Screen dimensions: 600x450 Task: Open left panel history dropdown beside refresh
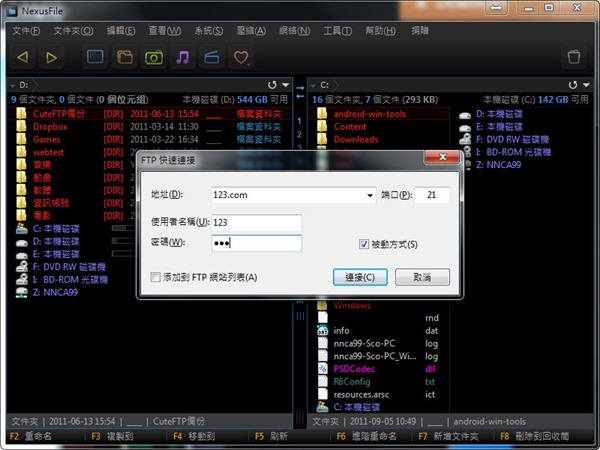285,85
